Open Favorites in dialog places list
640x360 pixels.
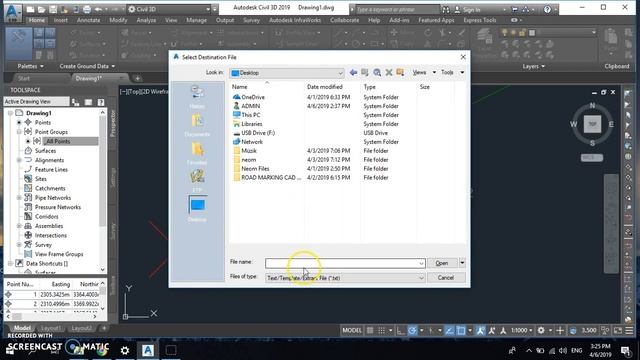[x=197, y=153]
